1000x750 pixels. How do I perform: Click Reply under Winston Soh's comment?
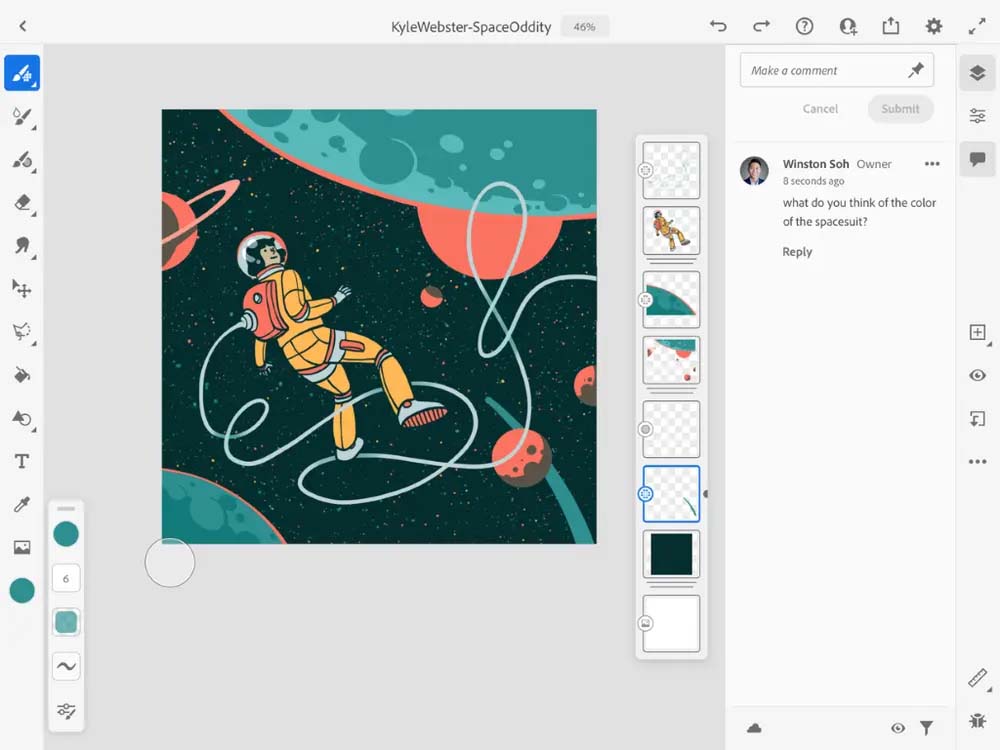pos(797,252)
